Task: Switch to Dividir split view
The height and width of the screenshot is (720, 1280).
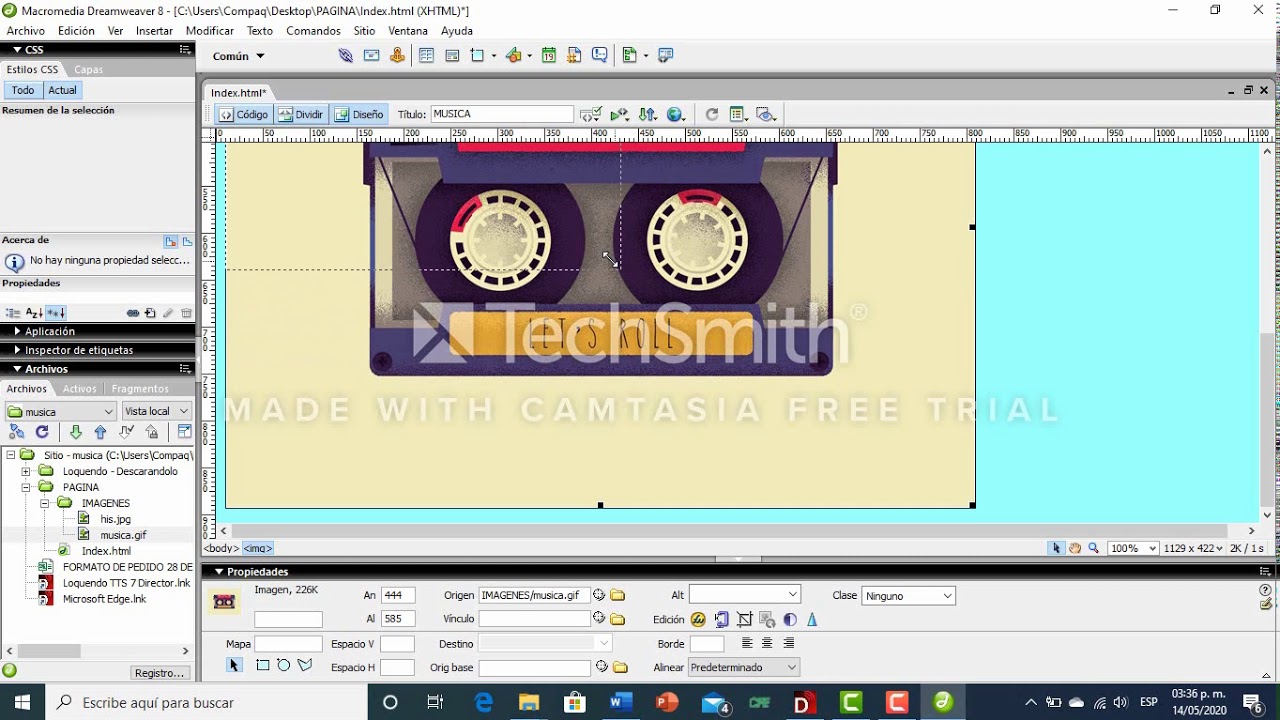Action: coord(301,114)
